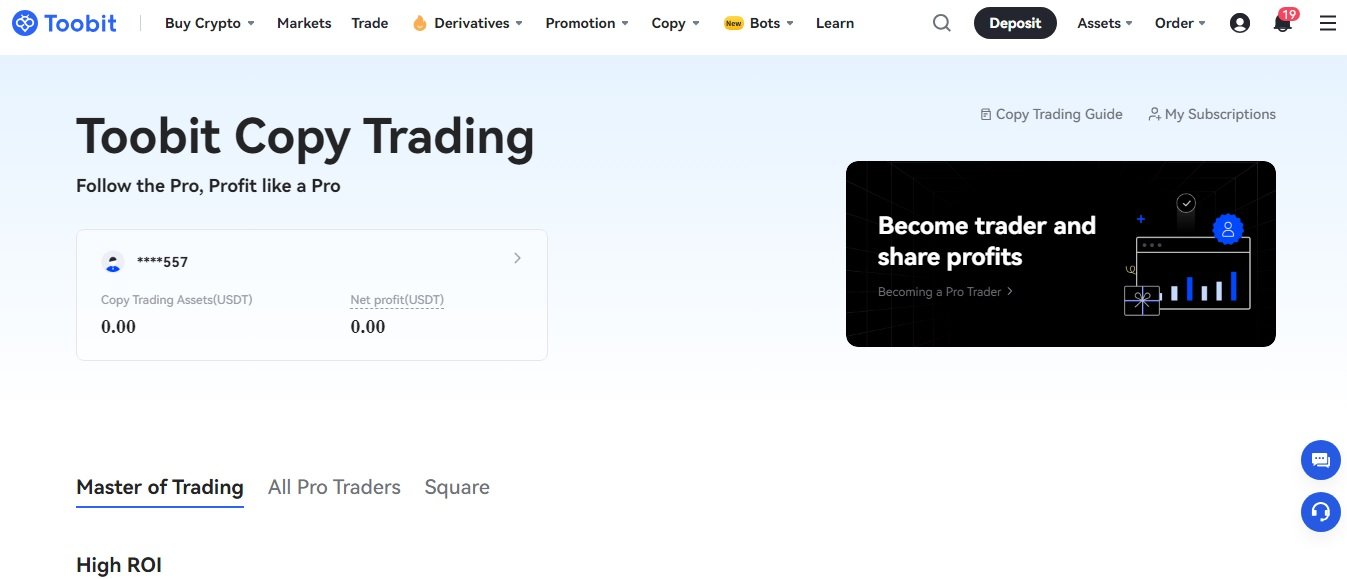Image resolution: width=1347 pixels, height=579 pixels.
Task: Open the live chat bubble icon
Action: coord(1320,460)
